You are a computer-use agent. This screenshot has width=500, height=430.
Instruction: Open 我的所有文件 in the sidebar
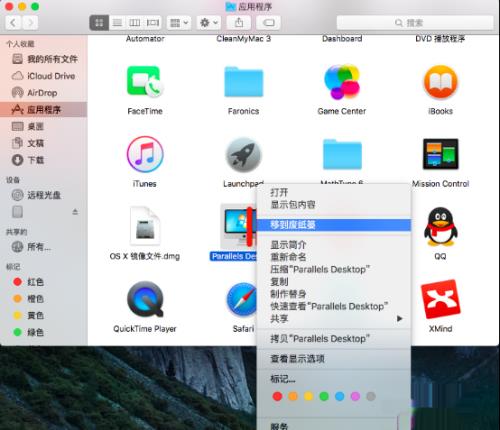tap(44, 59)
